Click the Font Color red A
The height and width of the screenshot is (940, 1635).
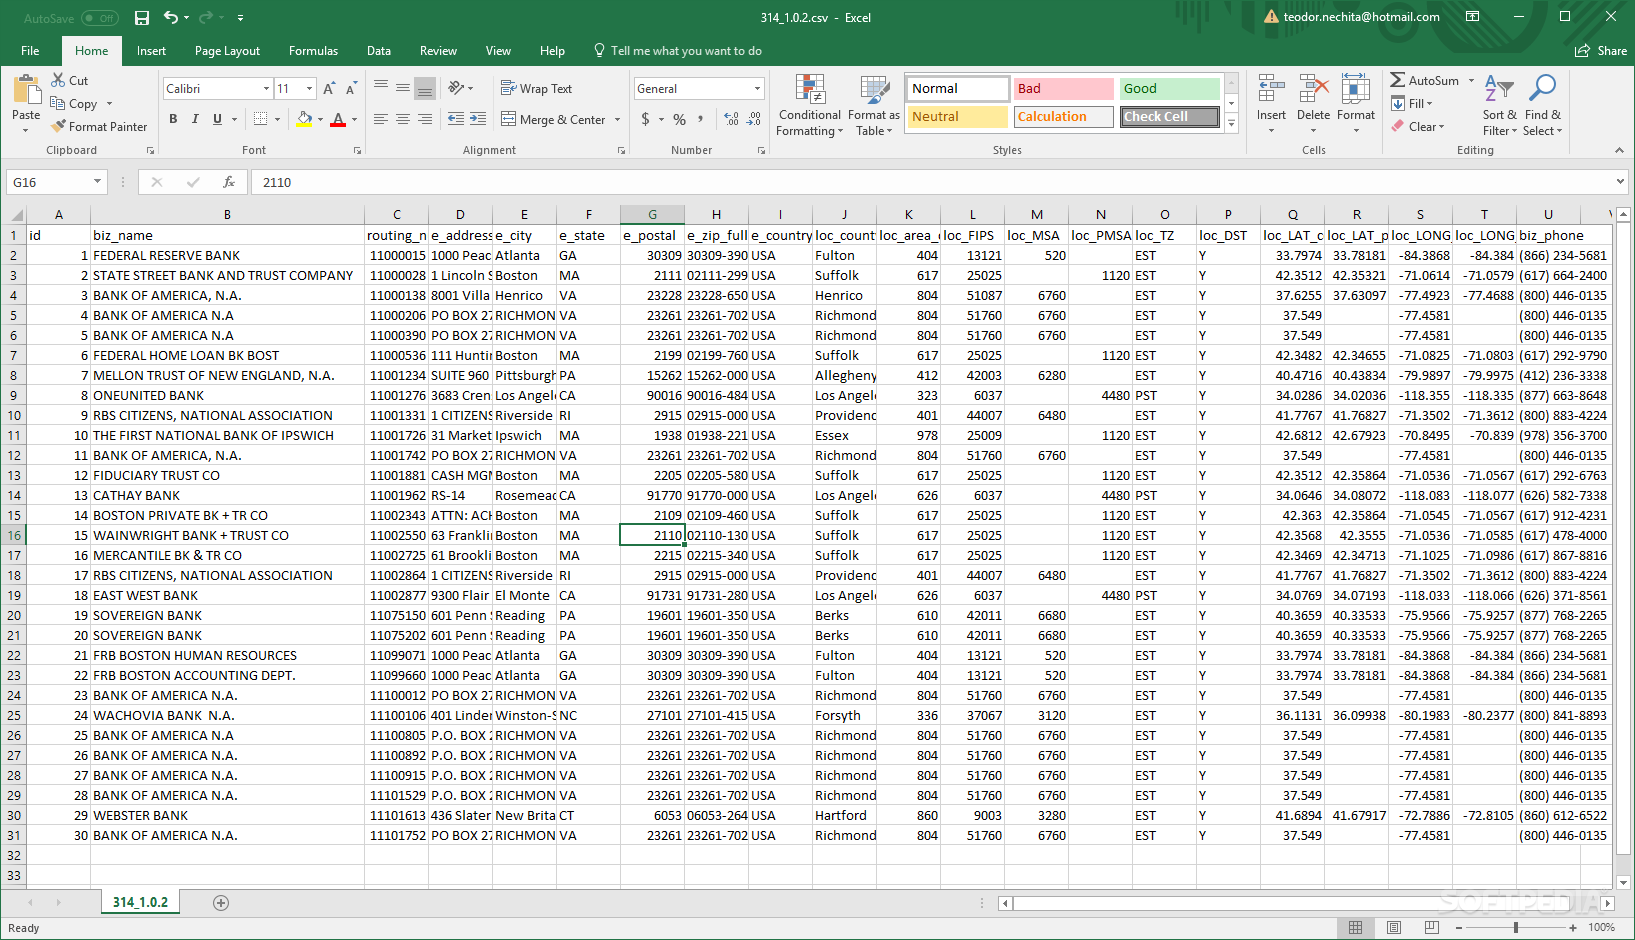click(x=338, y=119)
